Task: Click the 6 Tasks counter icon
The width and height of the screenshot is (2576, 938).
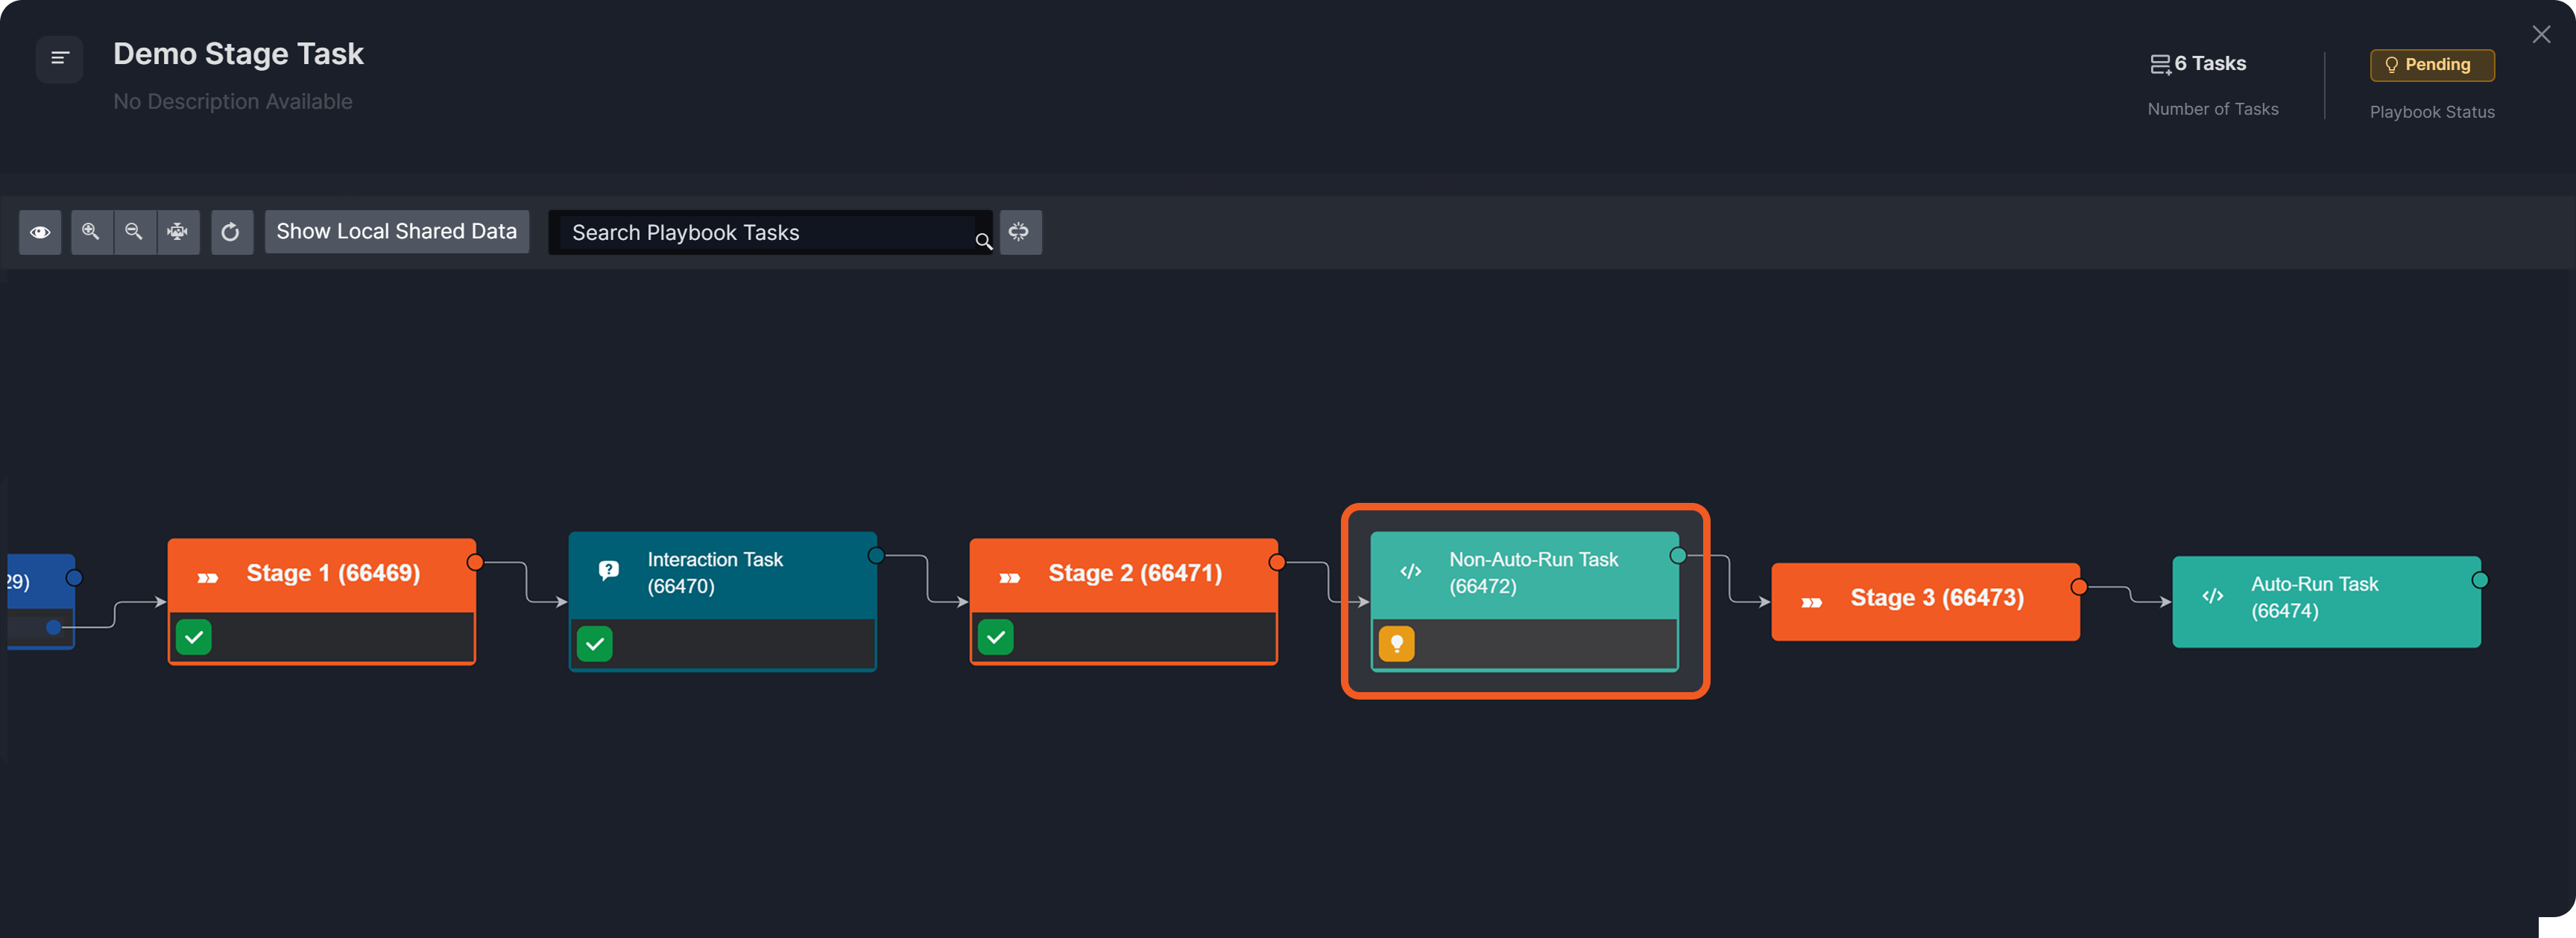Action: click(2160, 65)
